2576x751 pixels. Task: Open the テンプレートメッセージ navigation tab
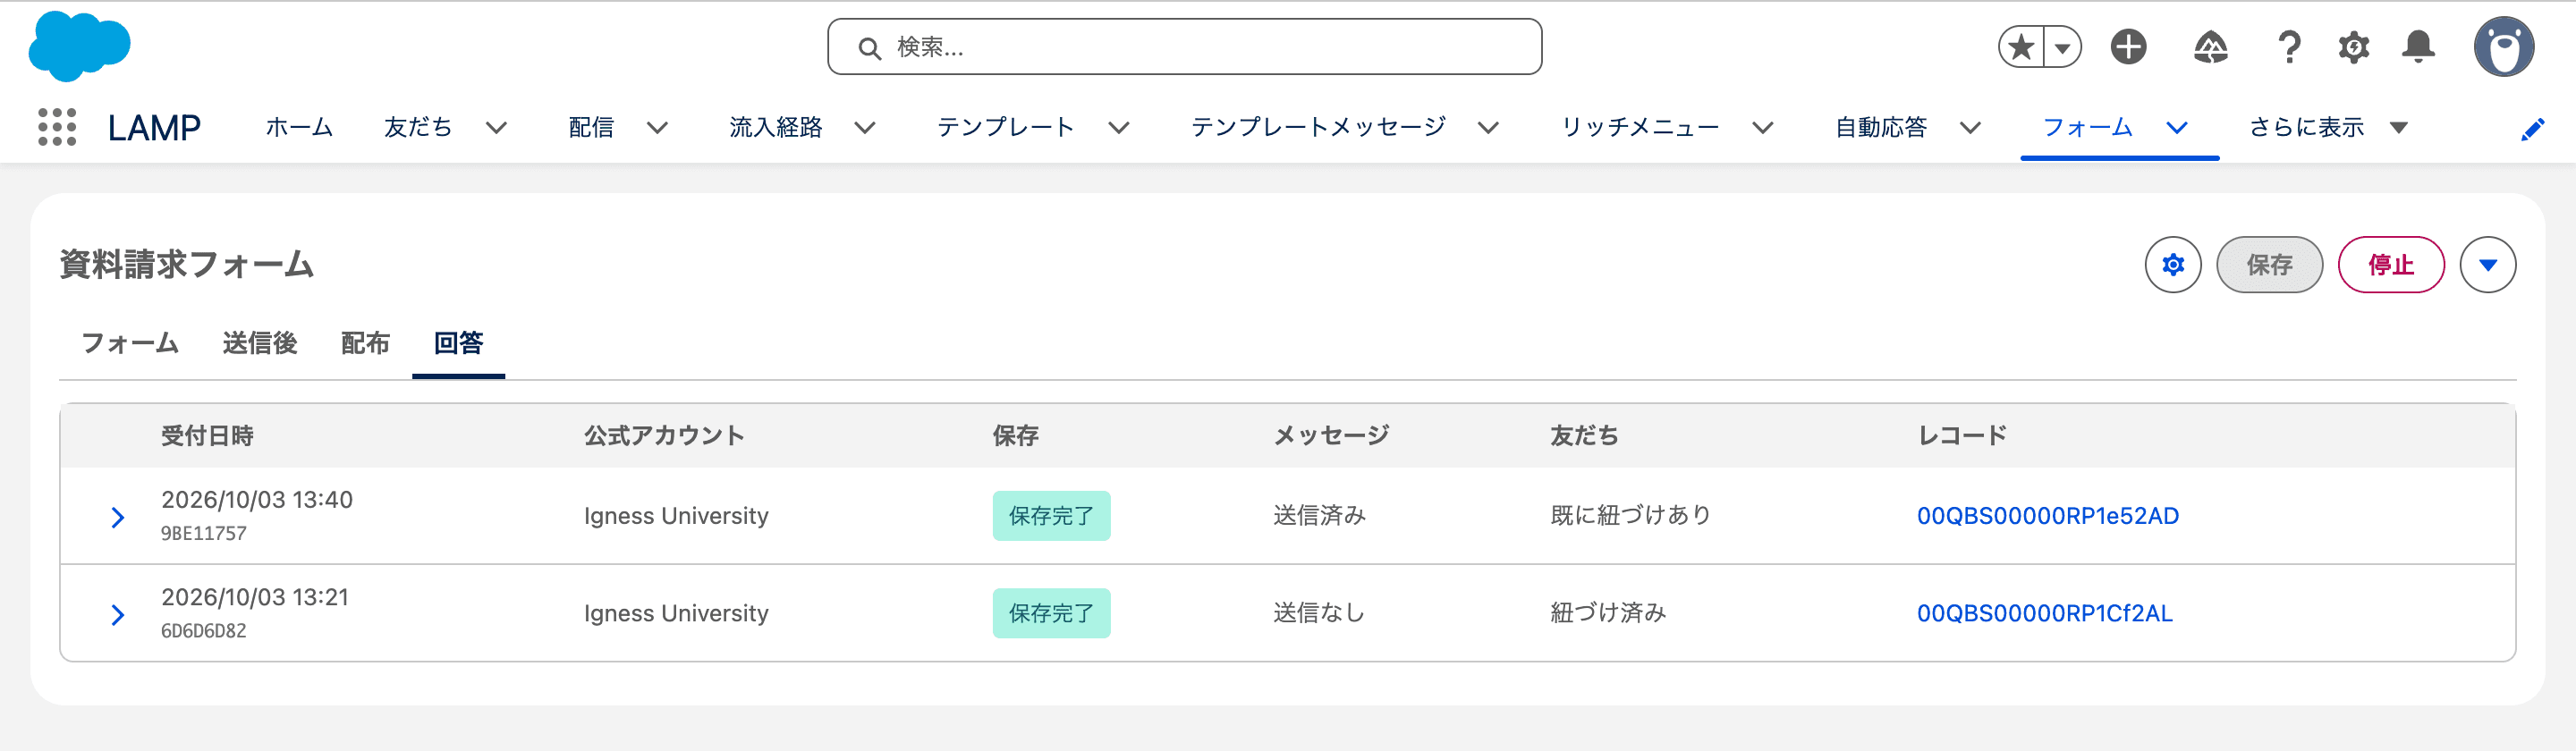[1318, 127]
